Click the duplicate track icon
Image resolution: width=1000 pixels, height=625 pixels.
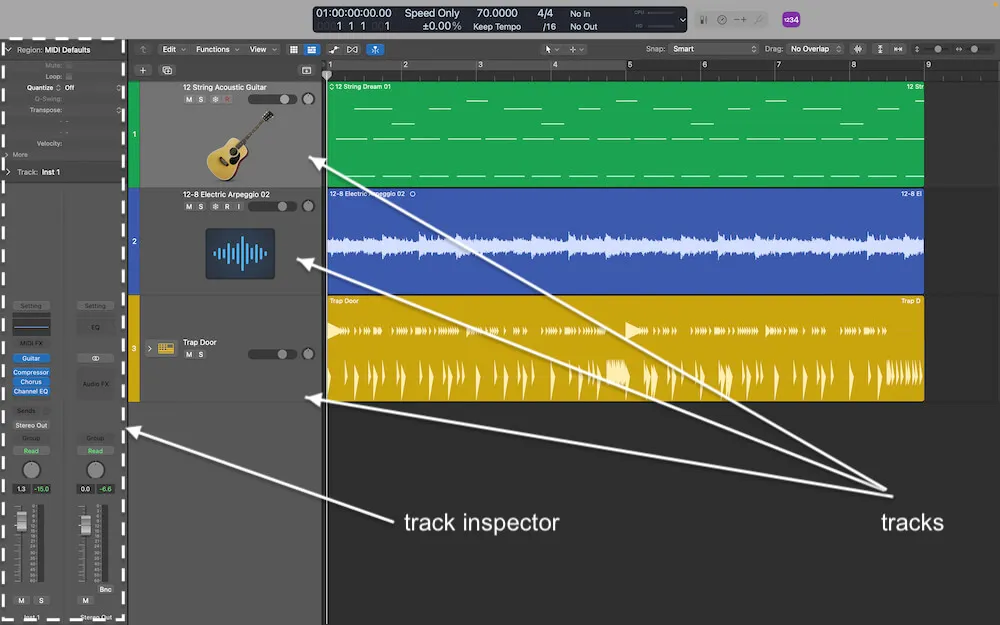coord(167,71)
